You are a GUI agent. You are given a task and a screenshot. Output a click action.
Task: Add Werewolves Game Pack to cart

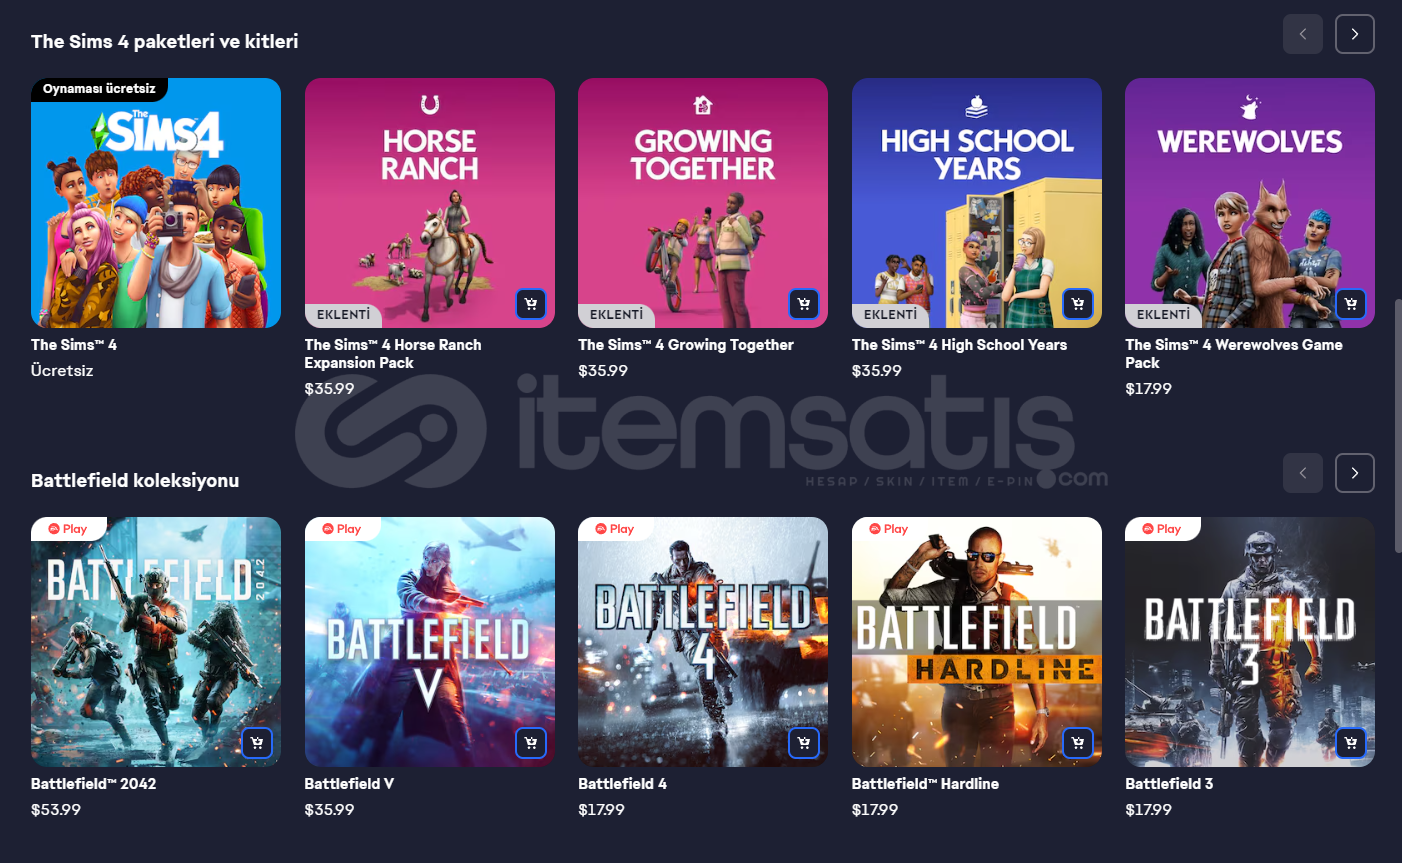pyautogui.click(x=1351, y=304)
